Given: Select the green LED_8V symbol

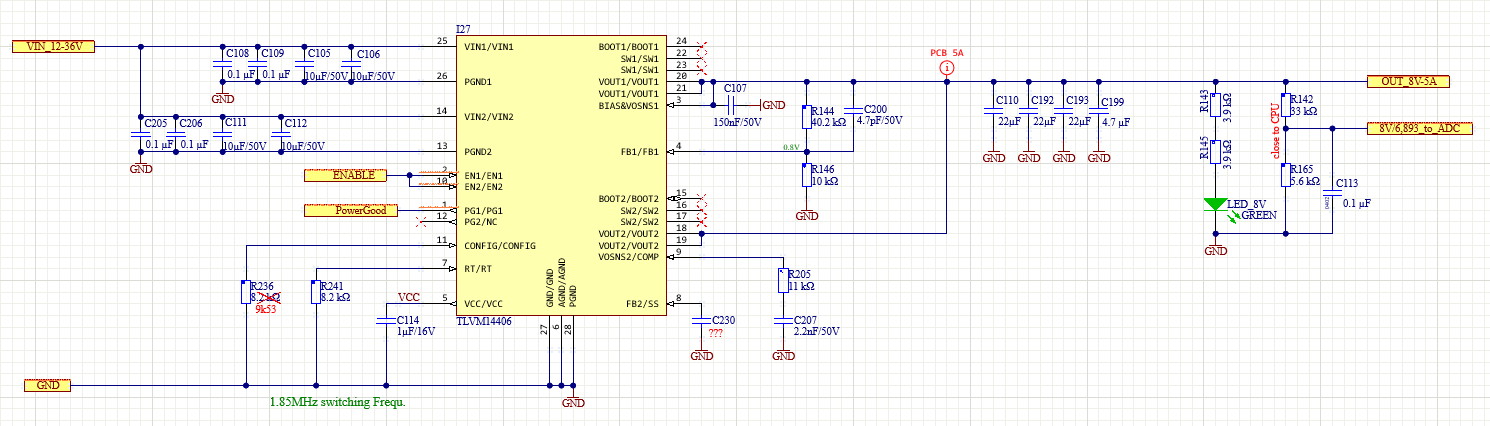Looking at the screenshot, I should point(1216,204).
